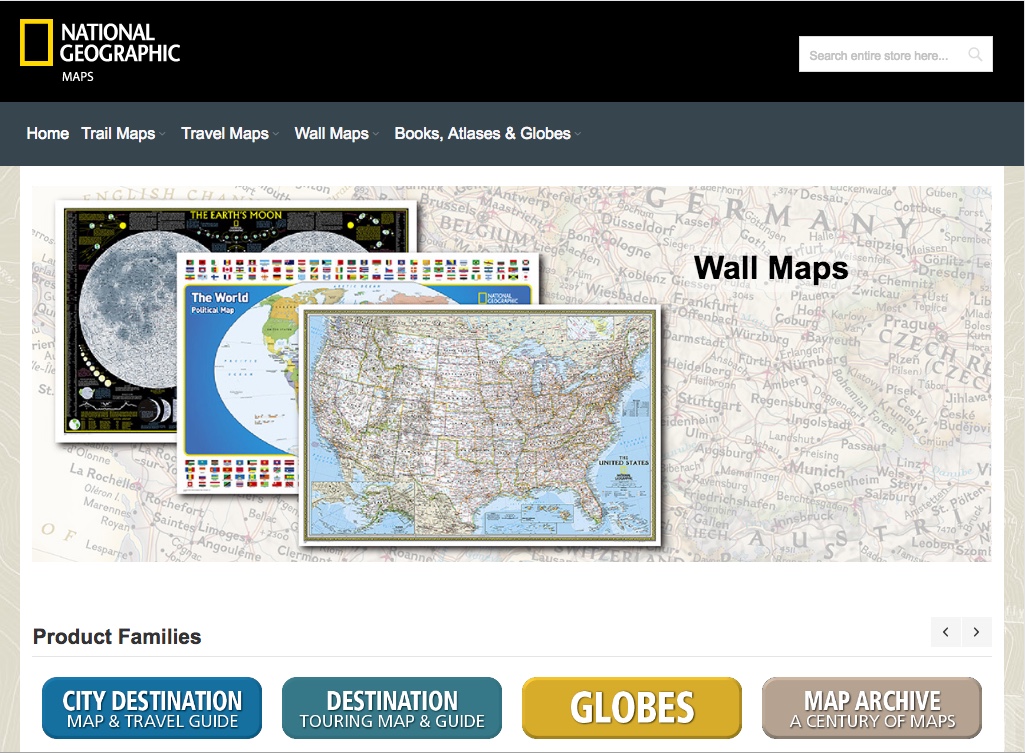
Task: Show previous product families
Action: coord(946,631)
